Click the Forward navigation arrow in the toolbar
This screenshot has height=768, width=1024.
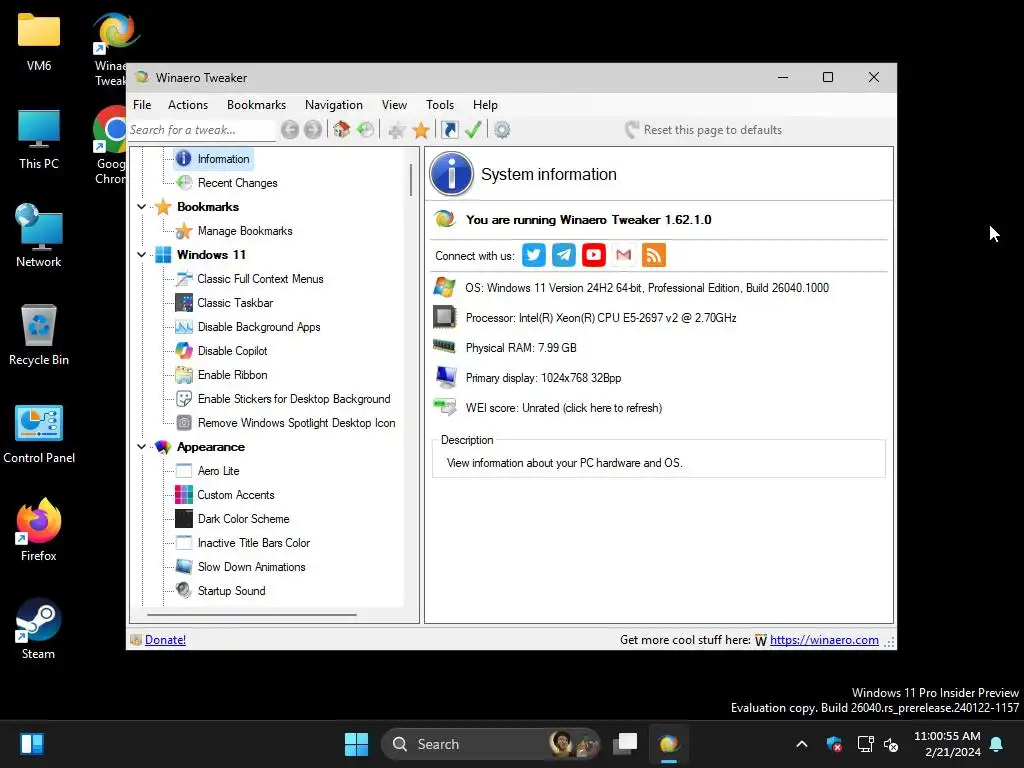click(x=313, y=130)
